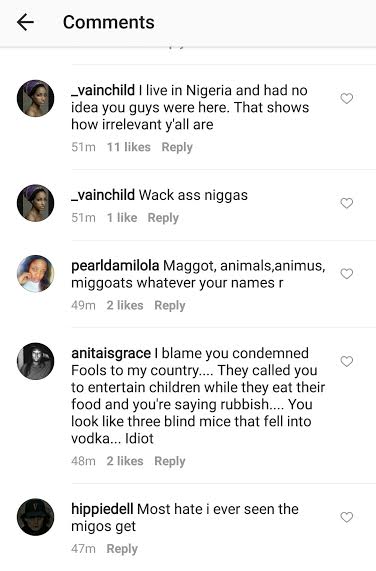This screenshot has height=571, width=376.
Task: Open hippiedell username link
Action: click(x=102, y=509)
